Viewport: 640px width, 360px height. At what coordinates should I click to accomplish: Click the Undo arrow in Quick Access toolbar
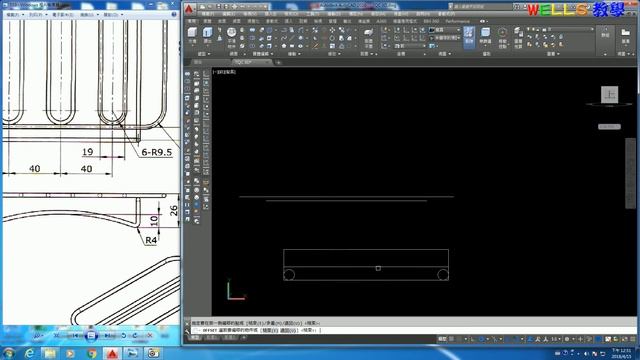[242, 7]
